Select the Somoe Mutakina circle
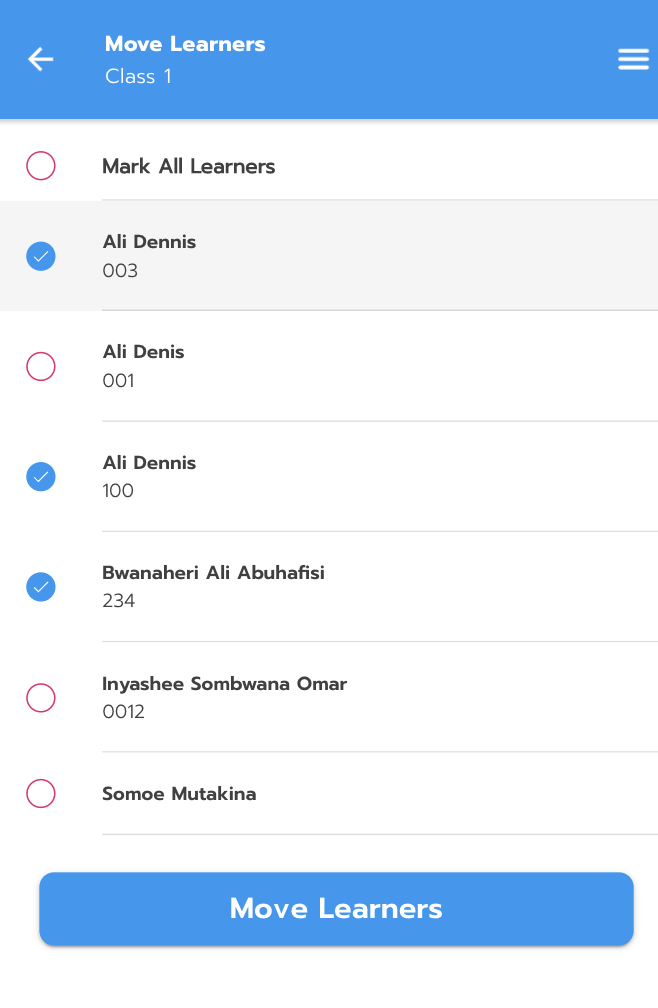658x1008 pixels. pyautogui.click(x=41, y=794)
